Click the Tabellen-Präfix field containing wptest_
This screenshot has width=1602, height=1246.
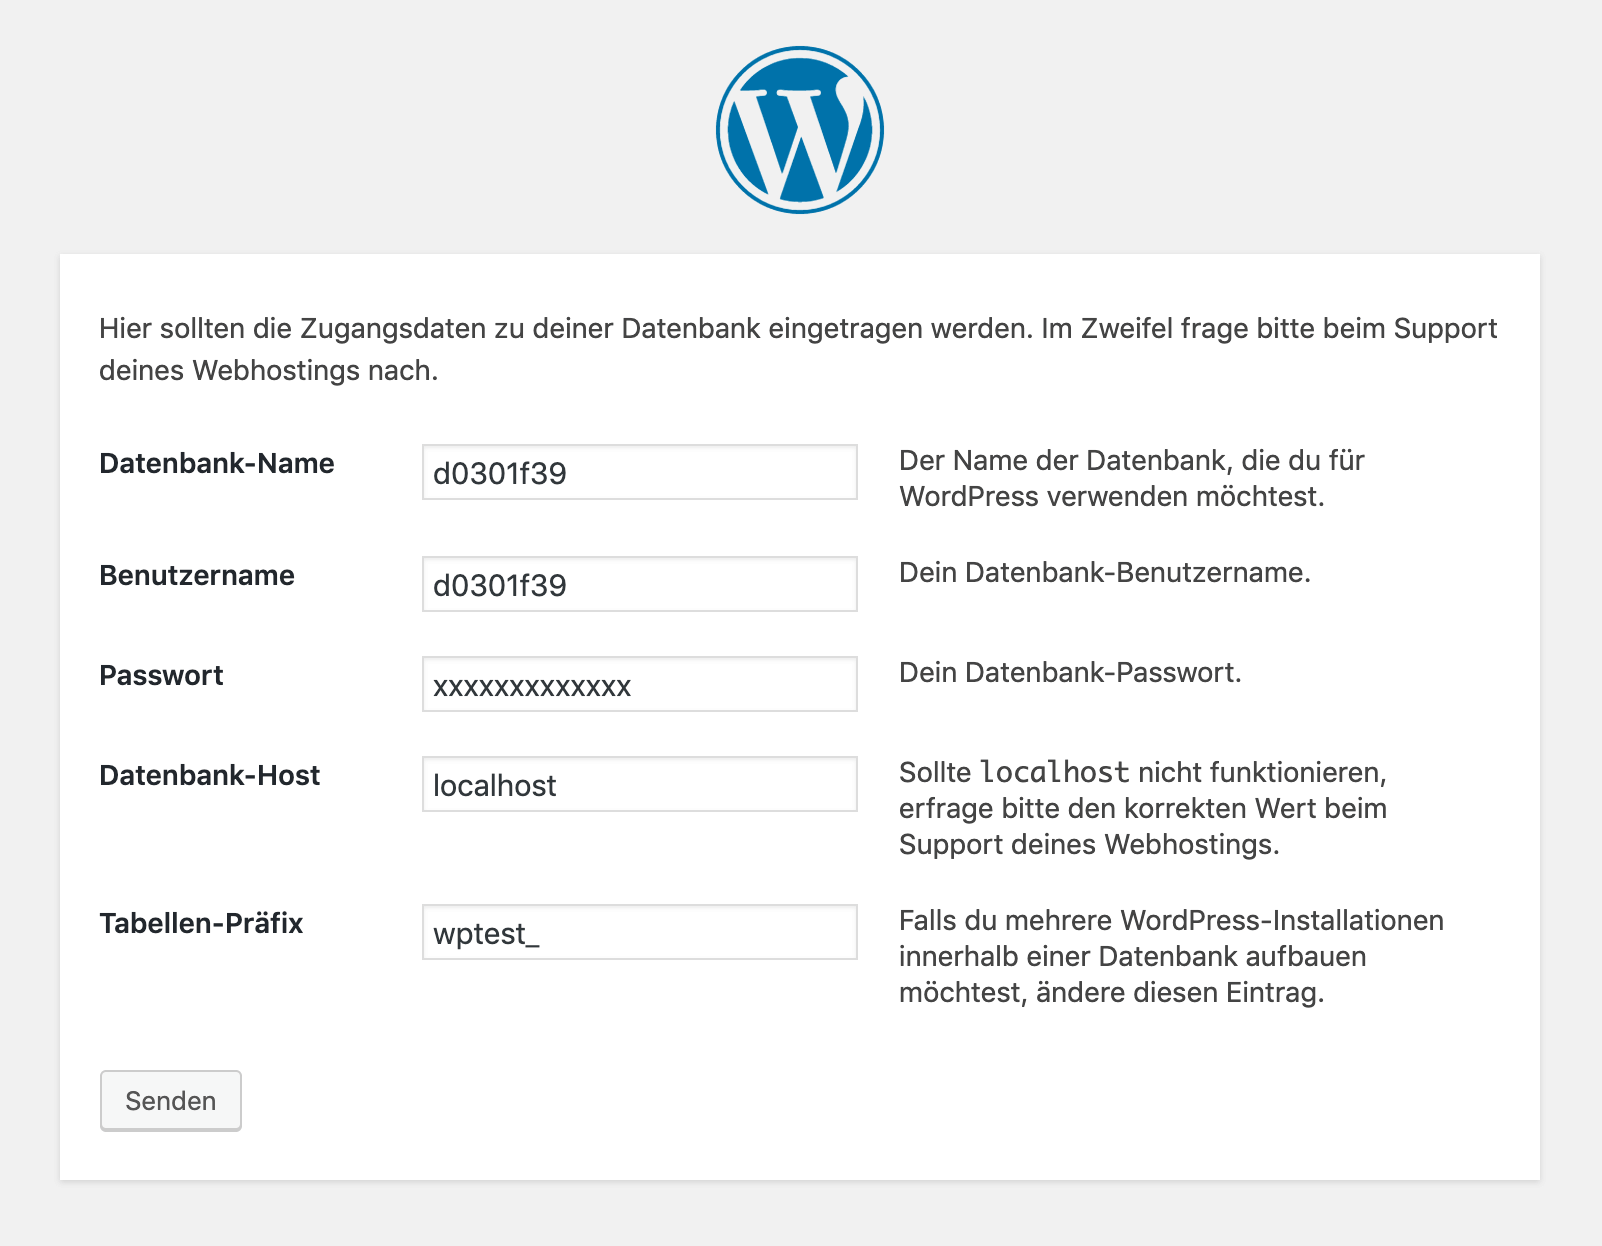coord(640,932)
